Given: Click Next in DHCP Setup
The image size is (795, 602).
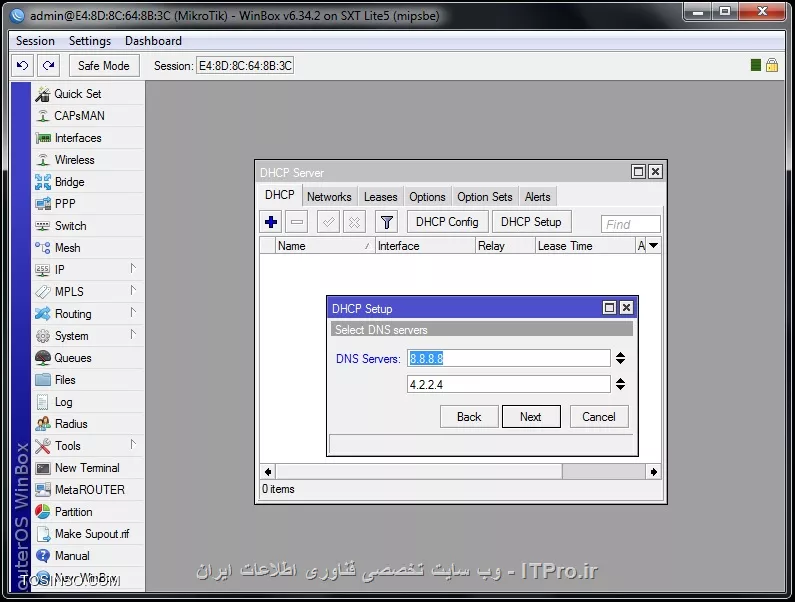Looking at the screenshot, I should coord(531,416).
